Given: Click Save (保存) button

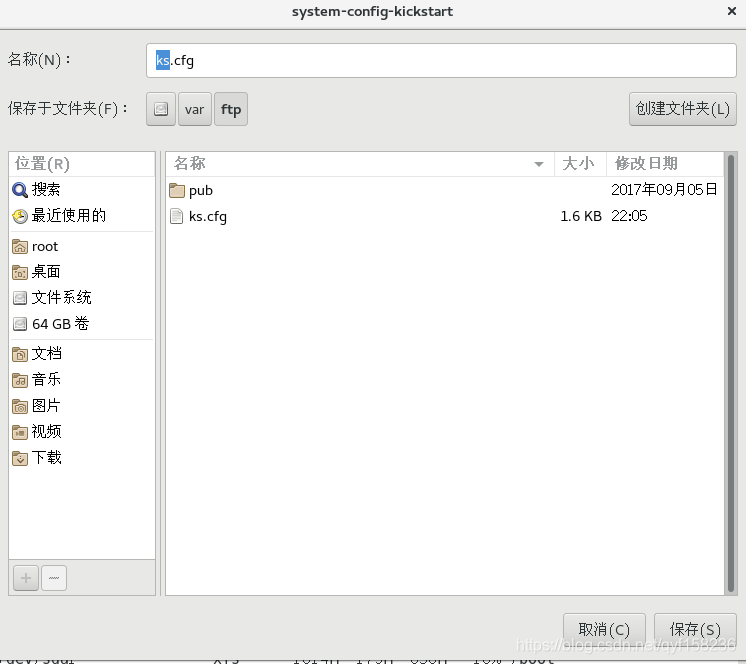Looking at the screenshot, I should (x=695, y=629).
